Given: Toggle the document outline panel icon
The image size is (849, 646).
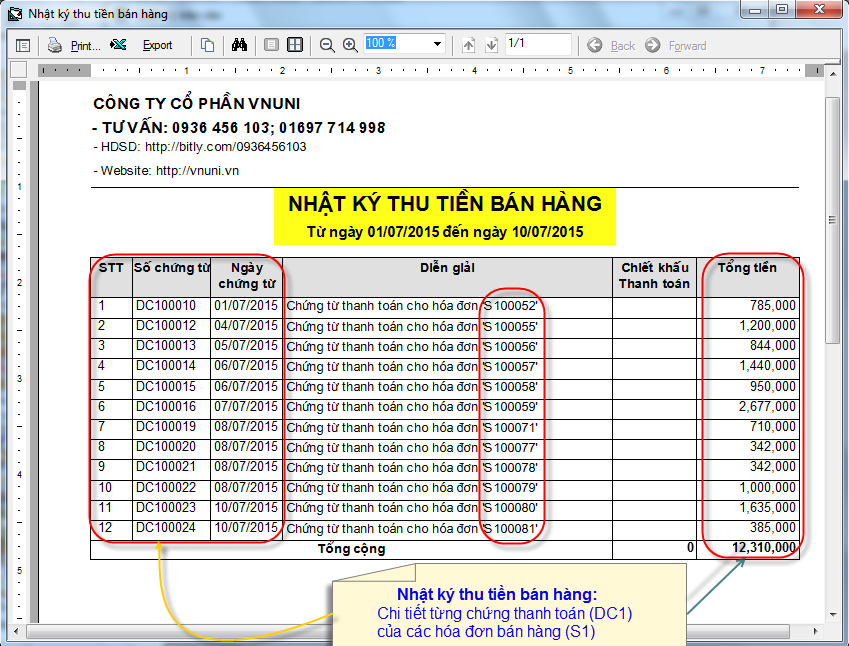Looking at the screenshot, I should click(x=23, y=45).
